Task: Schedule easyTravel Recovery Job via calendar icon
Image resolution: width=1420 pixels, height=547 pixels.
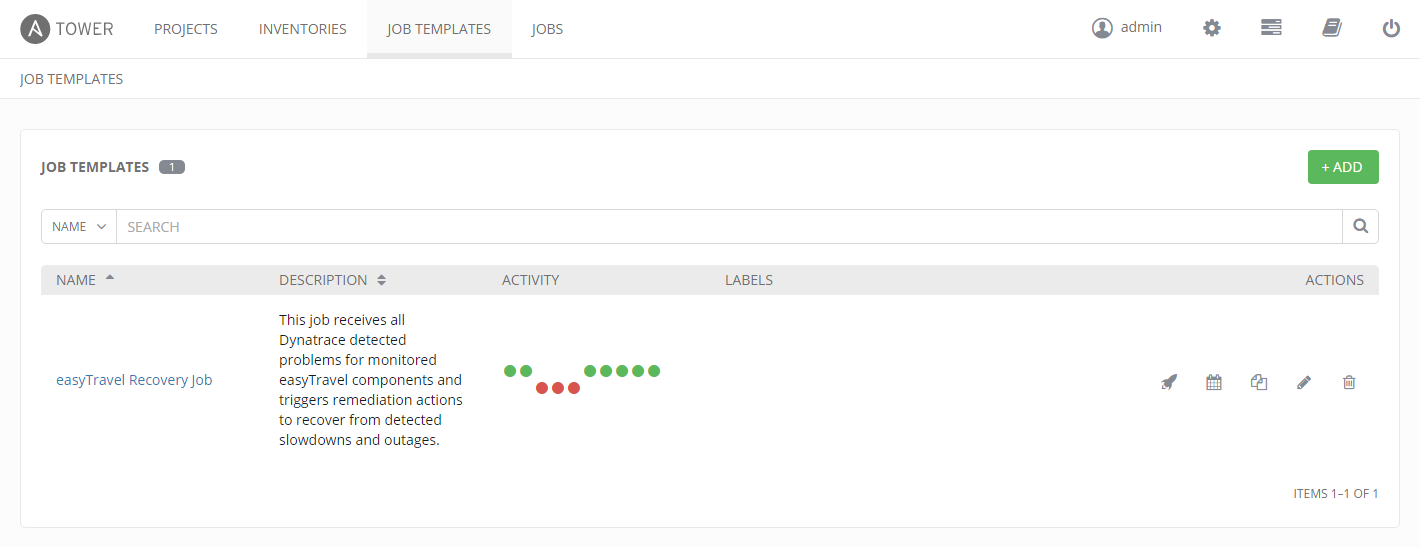Action: 1214,381
